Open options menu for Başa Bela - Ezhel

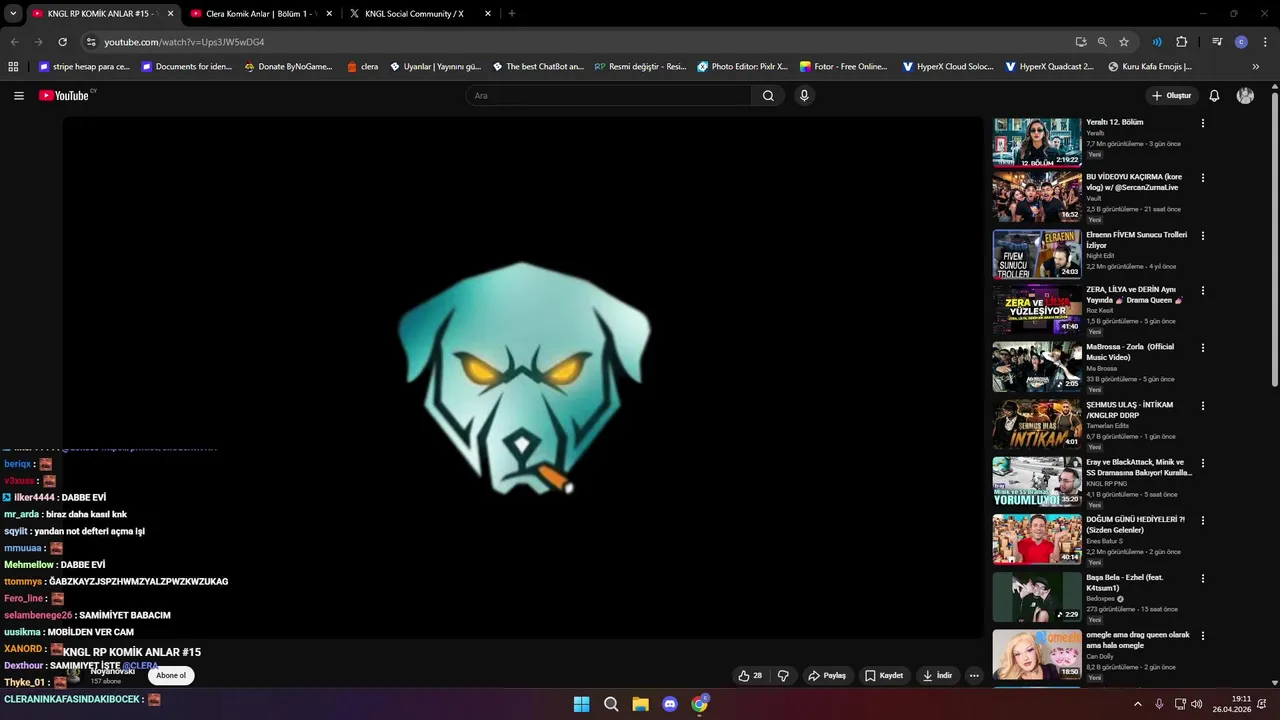pyautogui.click(x=1203, y=578)
